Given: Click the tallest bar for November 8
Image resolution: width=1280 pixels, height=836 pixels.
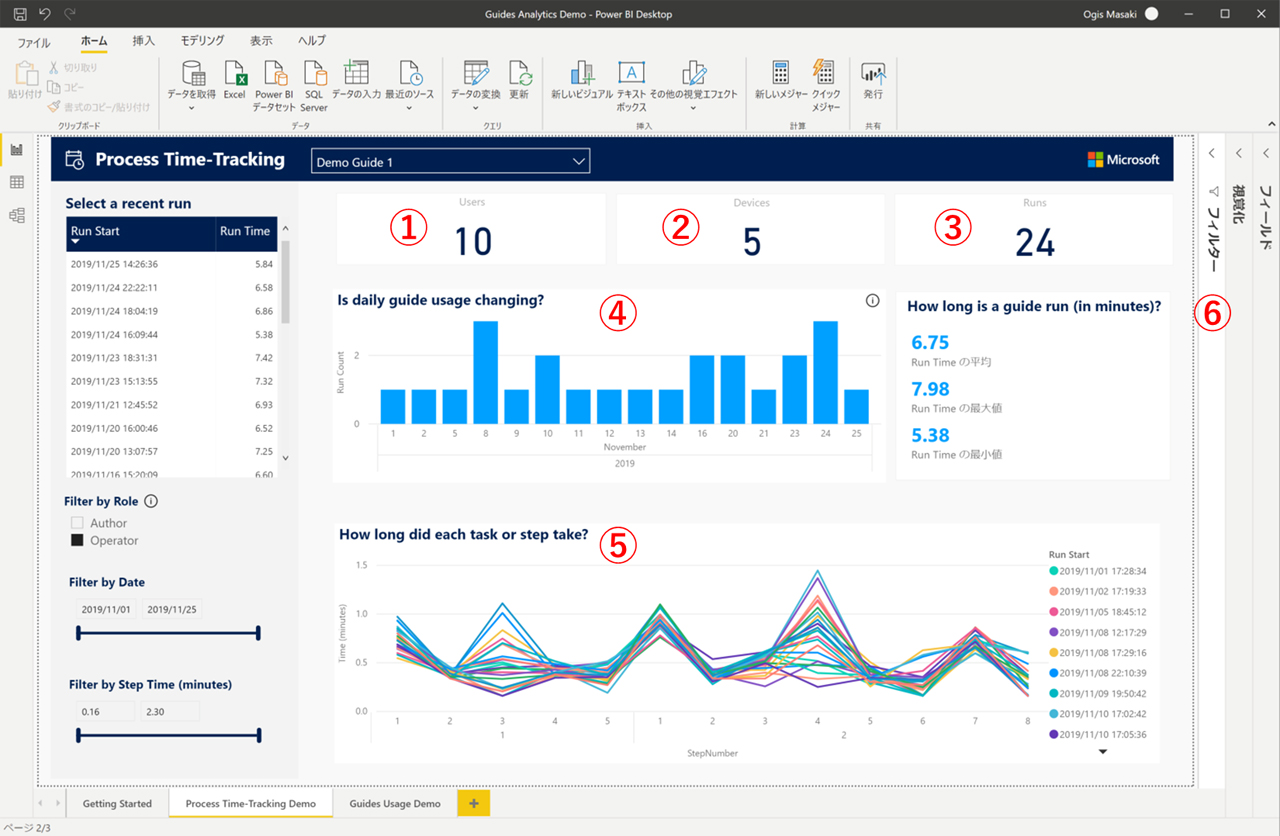Looking at the screenshot, I should [x=486, y=372].
